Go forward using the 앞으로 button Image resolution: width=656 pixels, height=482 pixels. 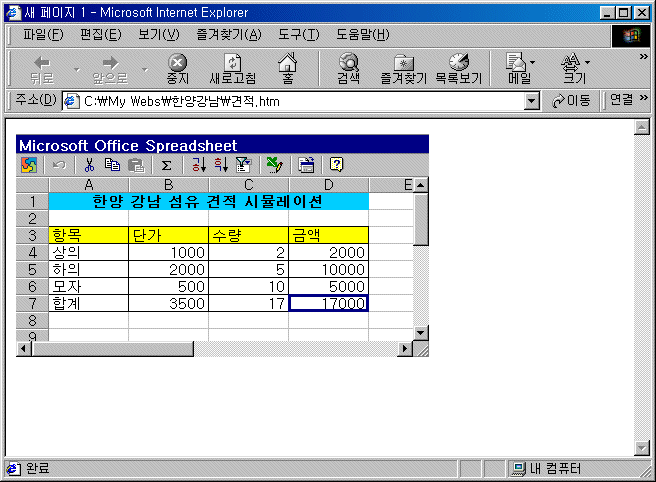click(110, 69)
